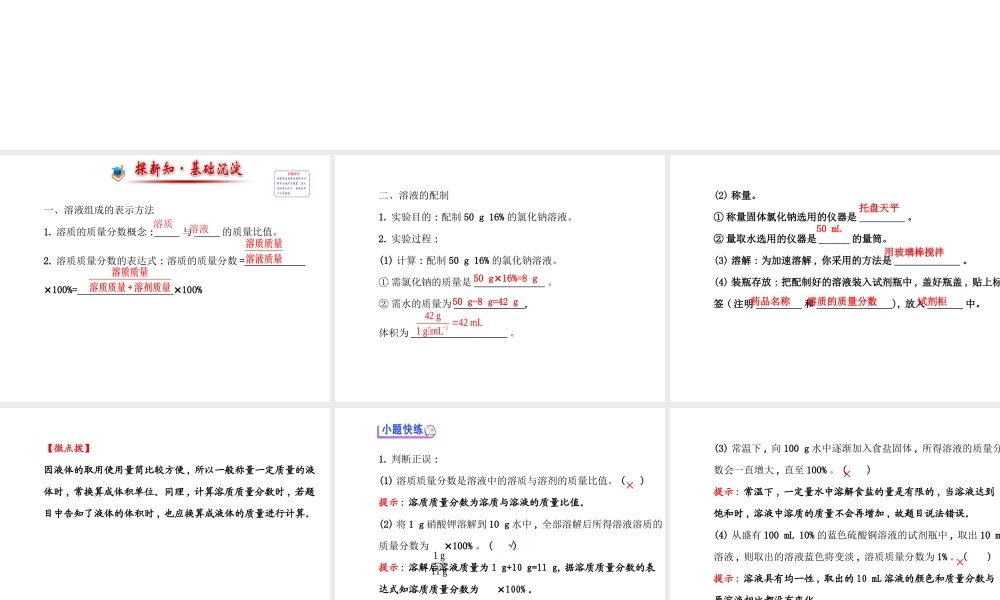Click the 探新知·基础沉淀 banner title
The height and width of the screenshot is (600, 1000).
pyautogui.click(x=188, y=169)
